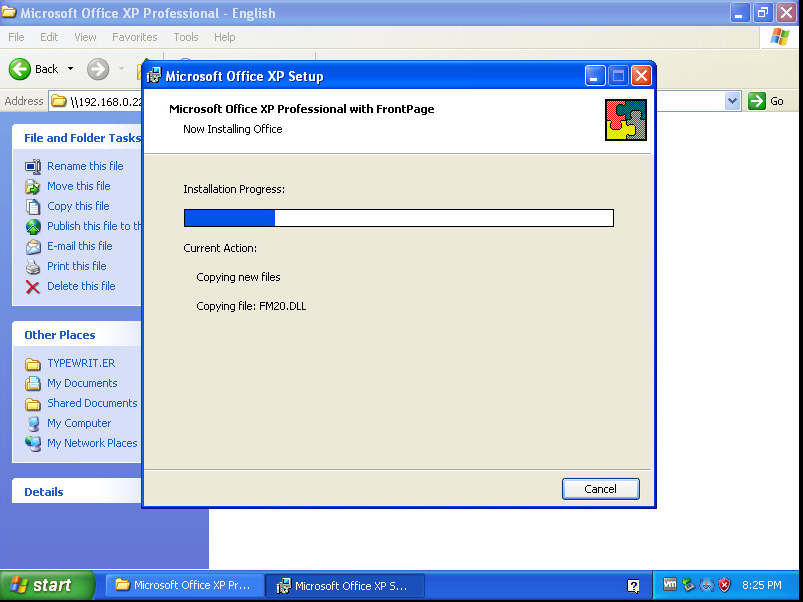
Task: Switch to Microsoft Office XP S... taskbar button
Action: [344, 585]
